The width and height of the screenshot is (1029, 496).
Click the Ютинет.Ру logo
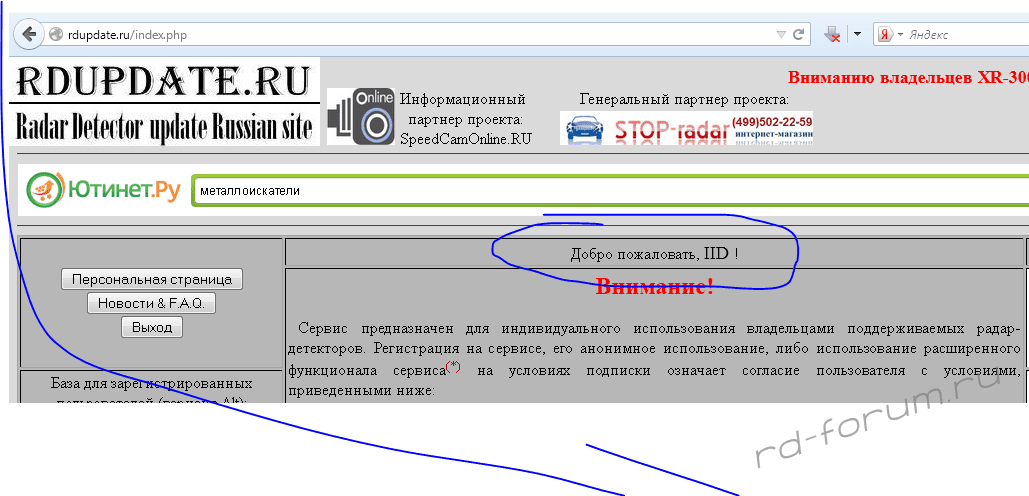tap(104, 189)
